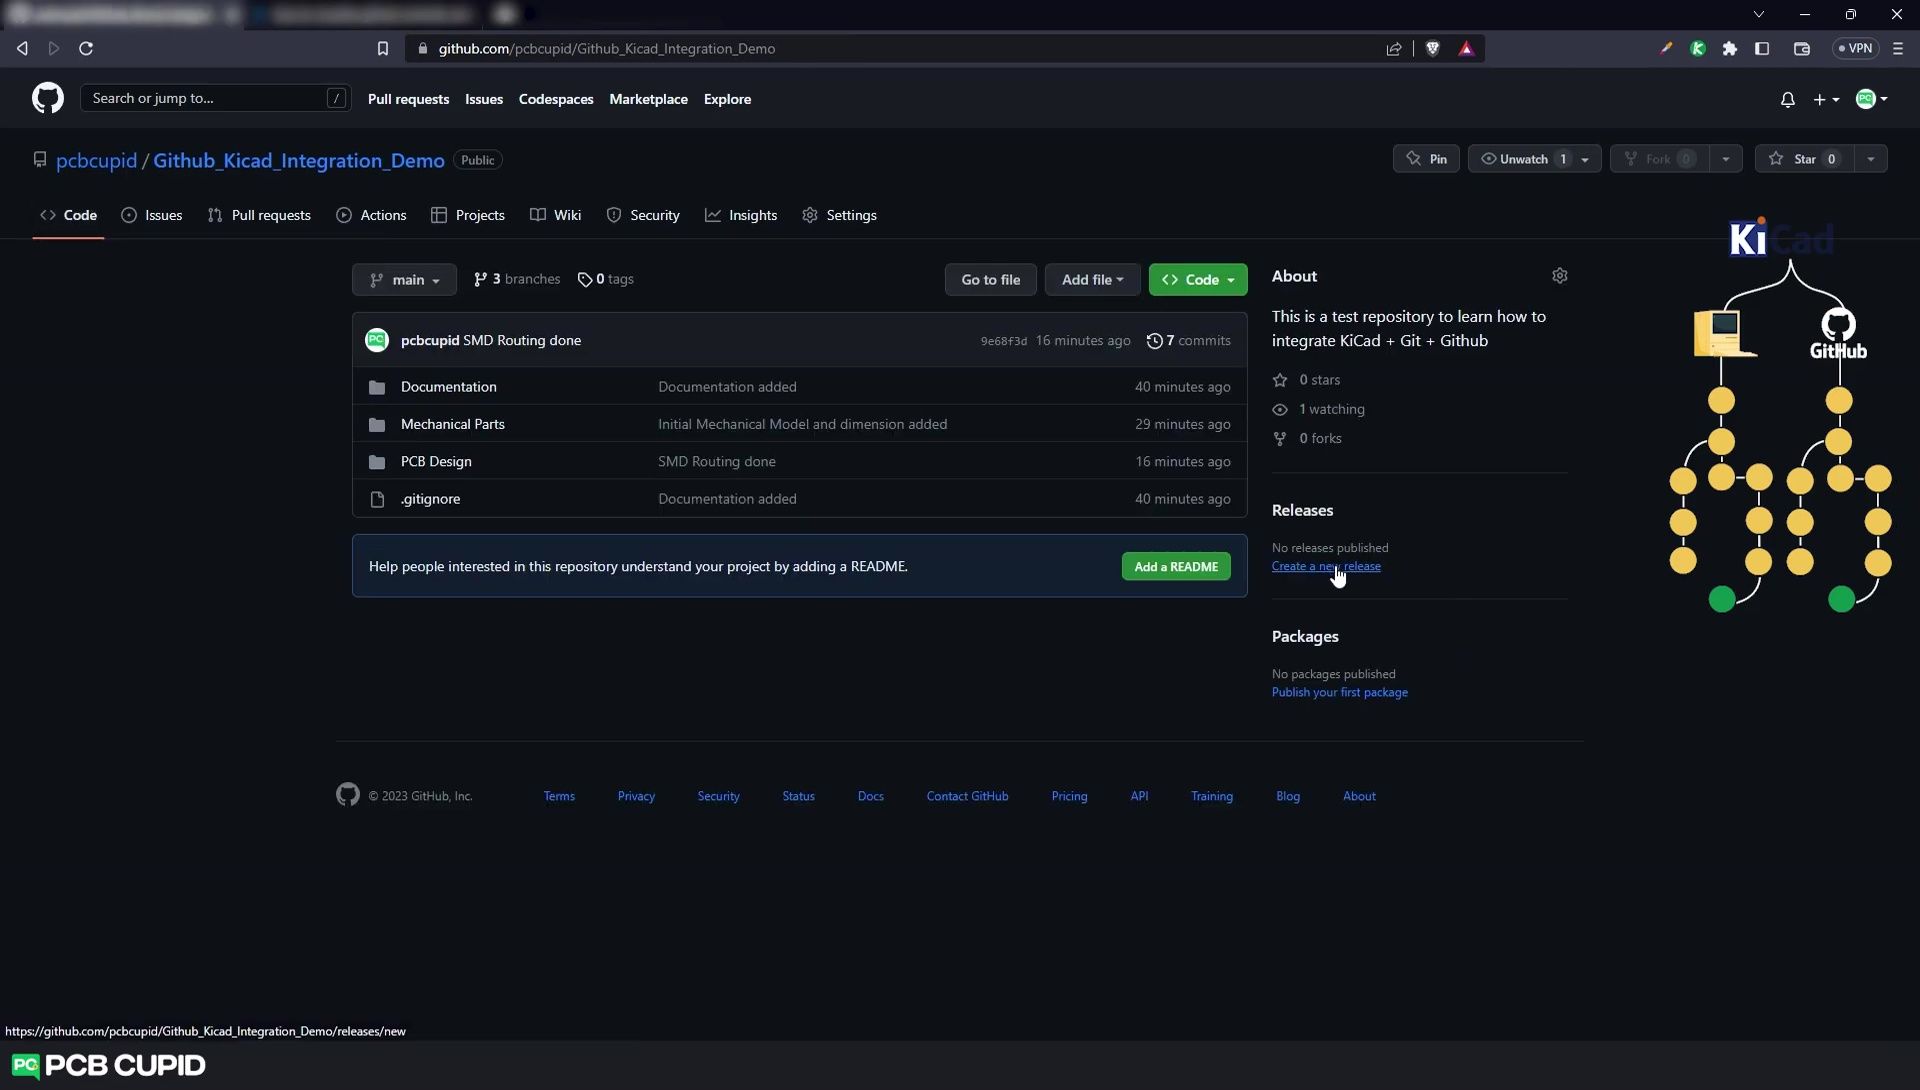Image resolution: width=1920 pixels, height=1090 pixels.
Task: Click the browser address bar URL
Action: 606,48
